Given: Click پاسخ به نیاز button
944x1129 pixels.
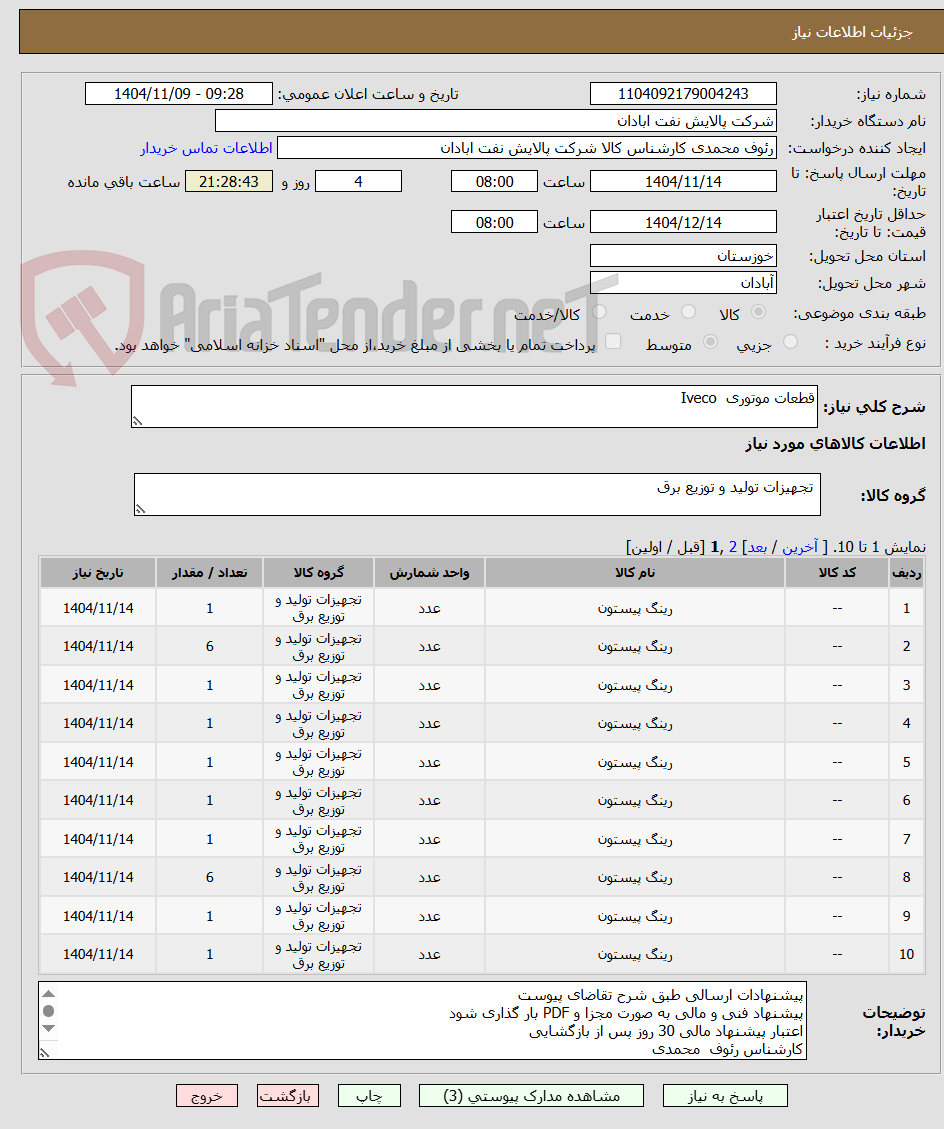Looking at the screenshot, I should coord(725,1096).
